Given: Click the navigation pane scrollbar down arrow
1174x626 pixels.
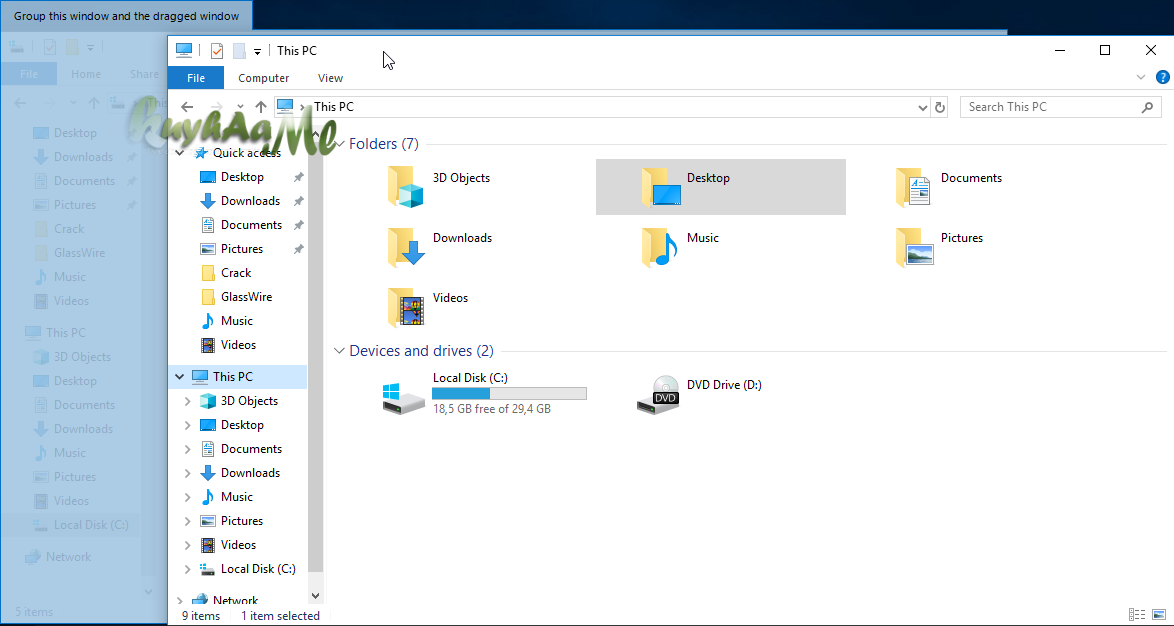Looking at the screenshot, I should click(315, 596).
